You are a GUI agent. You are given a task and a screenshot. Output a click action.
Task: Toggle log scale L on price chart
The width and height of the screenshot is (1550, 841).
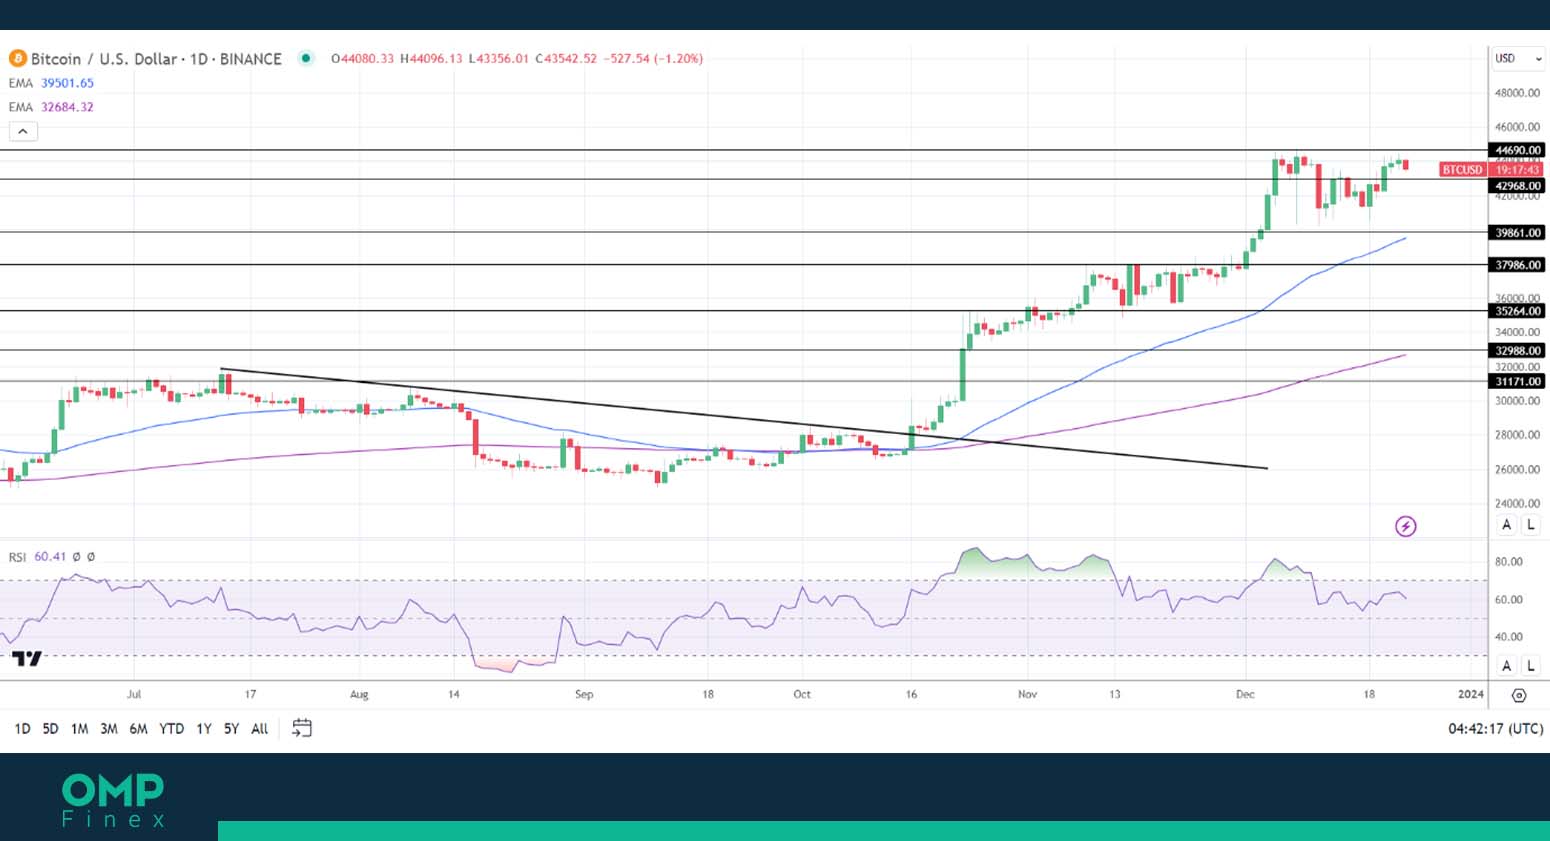pyautogui.click(x=1530, y=525)
